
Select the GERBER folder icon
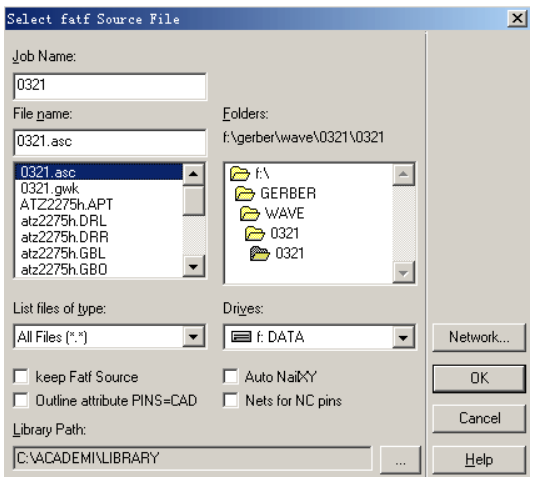point(245,193)
